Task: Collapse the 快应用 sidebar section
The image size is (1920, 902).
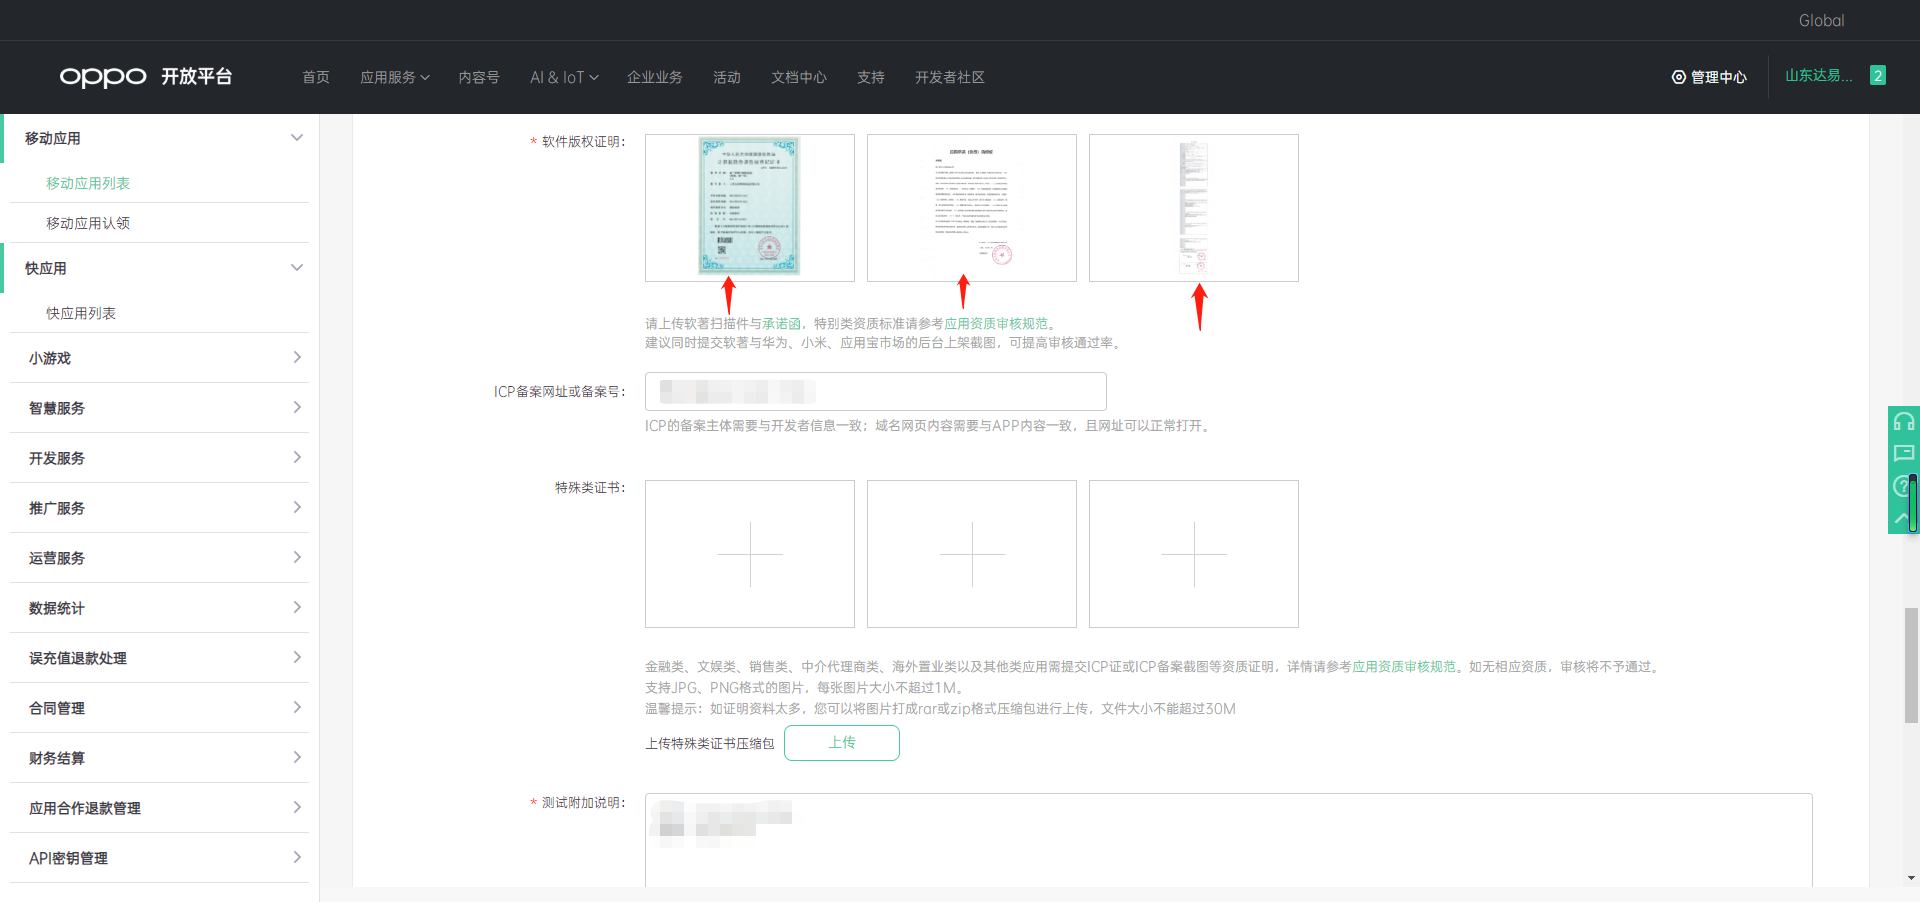Action: point(297,268)
